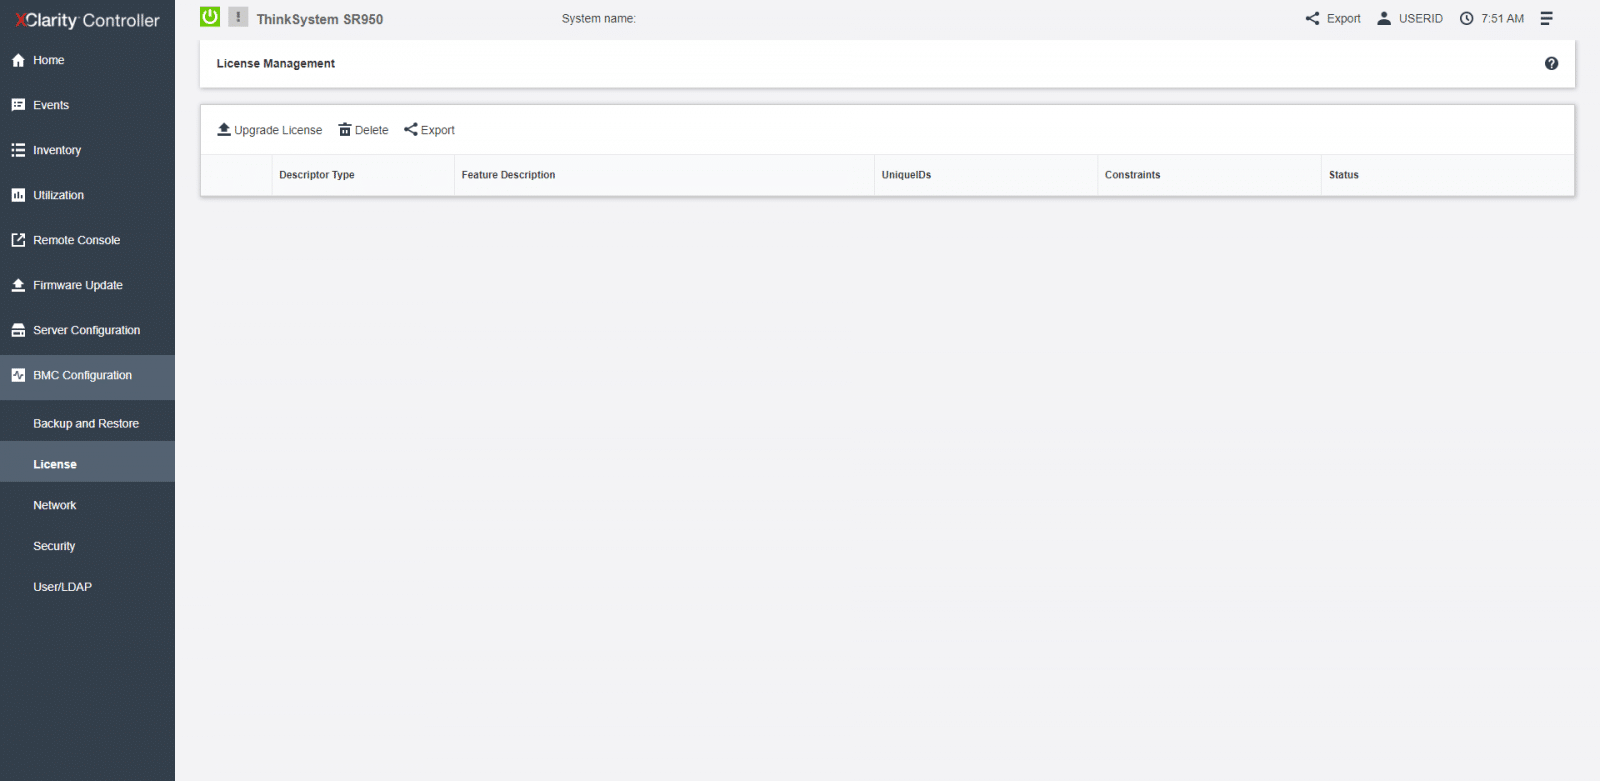Open Utilization page
The width and height of the screenshot is (1600, 781).
[x=87, y=195]
